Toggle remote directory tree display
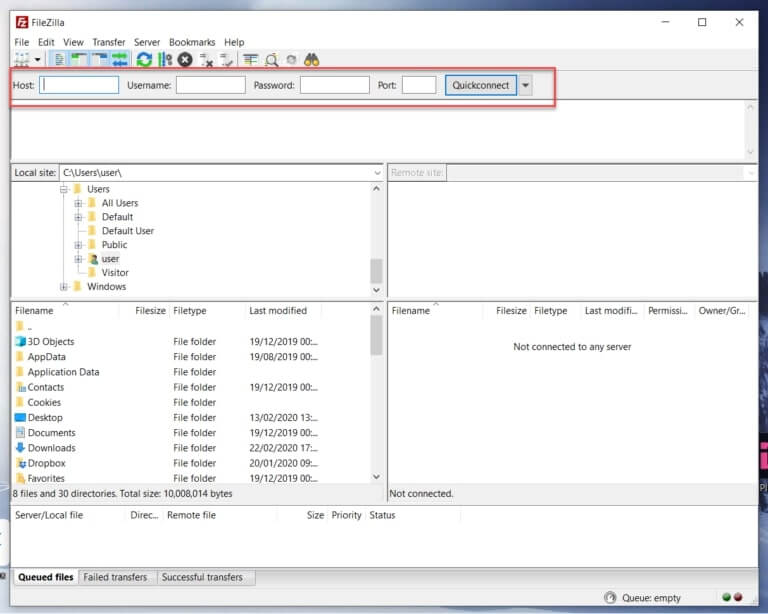 pyautogui.click(x=99, y=60)
